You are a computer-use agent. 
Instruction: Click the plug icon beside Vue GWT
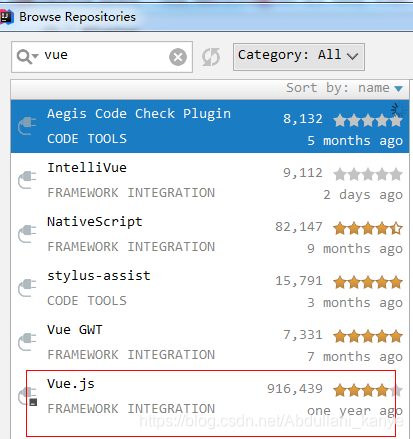pyautogui.click(x=27, y=342)
